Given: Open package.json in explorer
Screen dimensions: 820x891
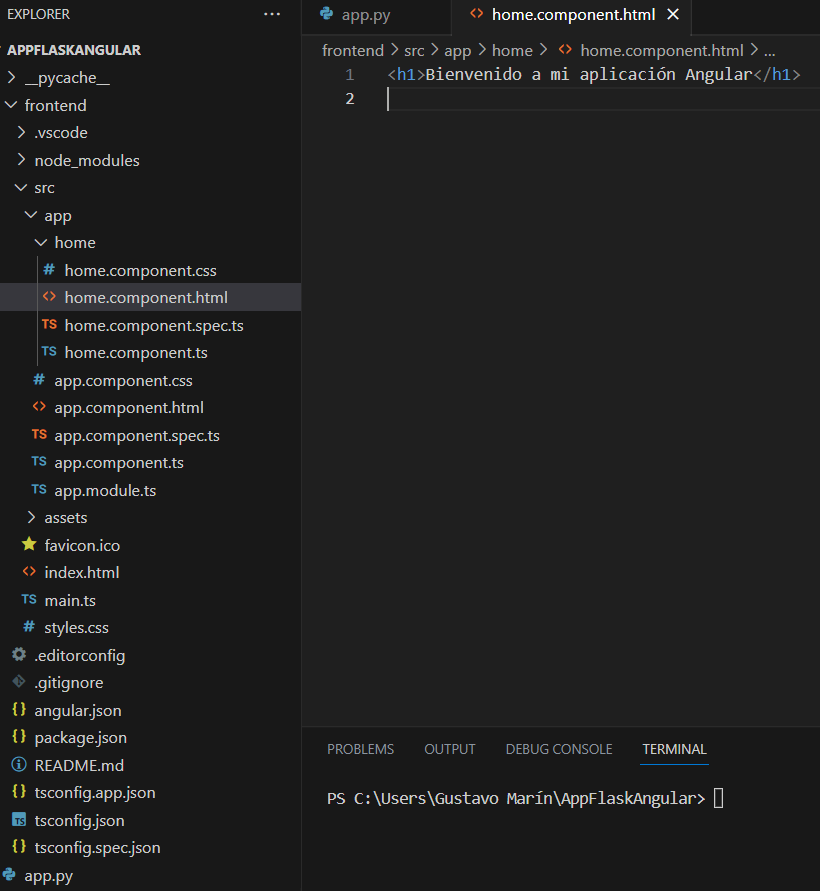Looking at the screenshot, I should tap(81, 738).
